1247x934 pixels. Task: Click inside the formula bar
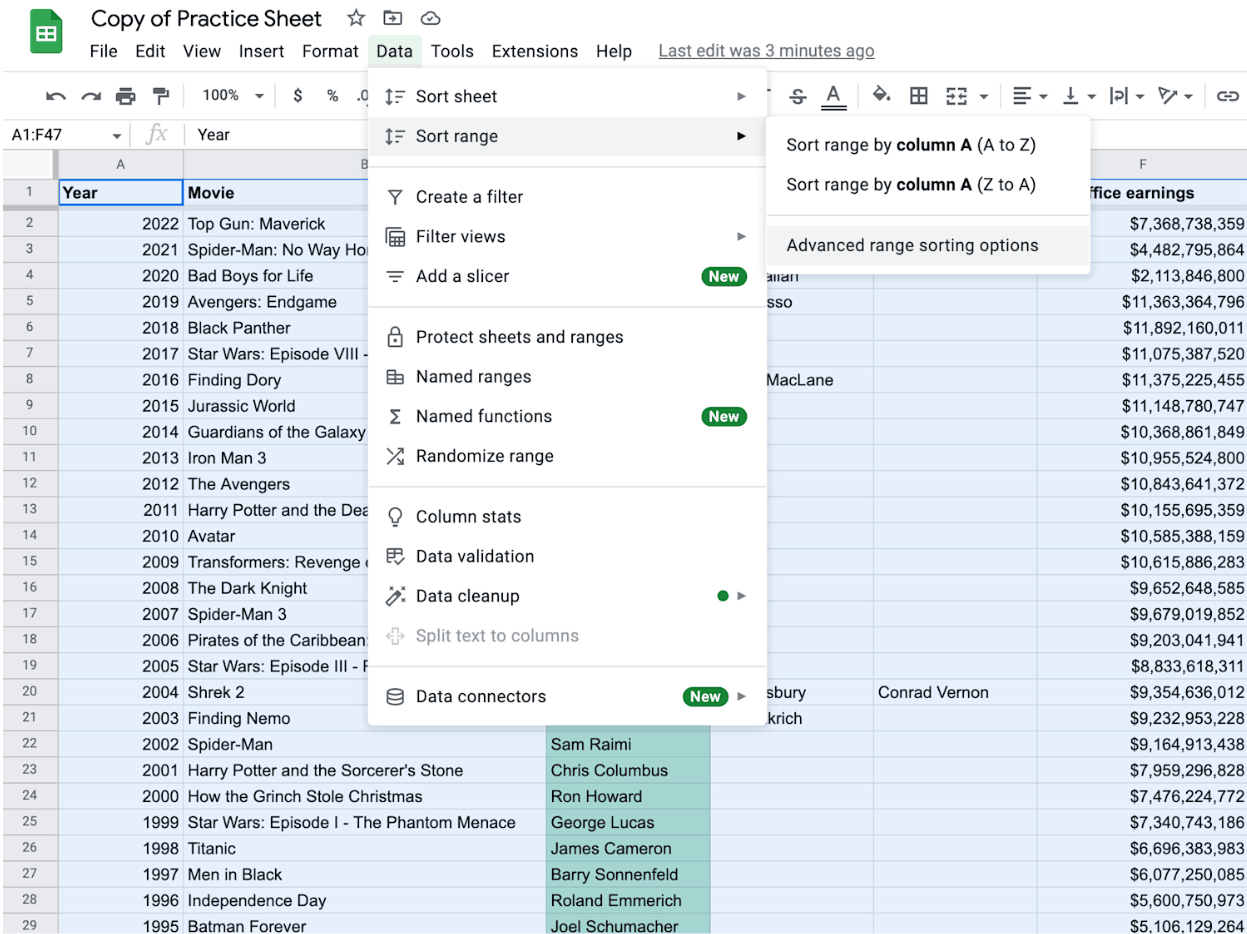pos(250,133)
